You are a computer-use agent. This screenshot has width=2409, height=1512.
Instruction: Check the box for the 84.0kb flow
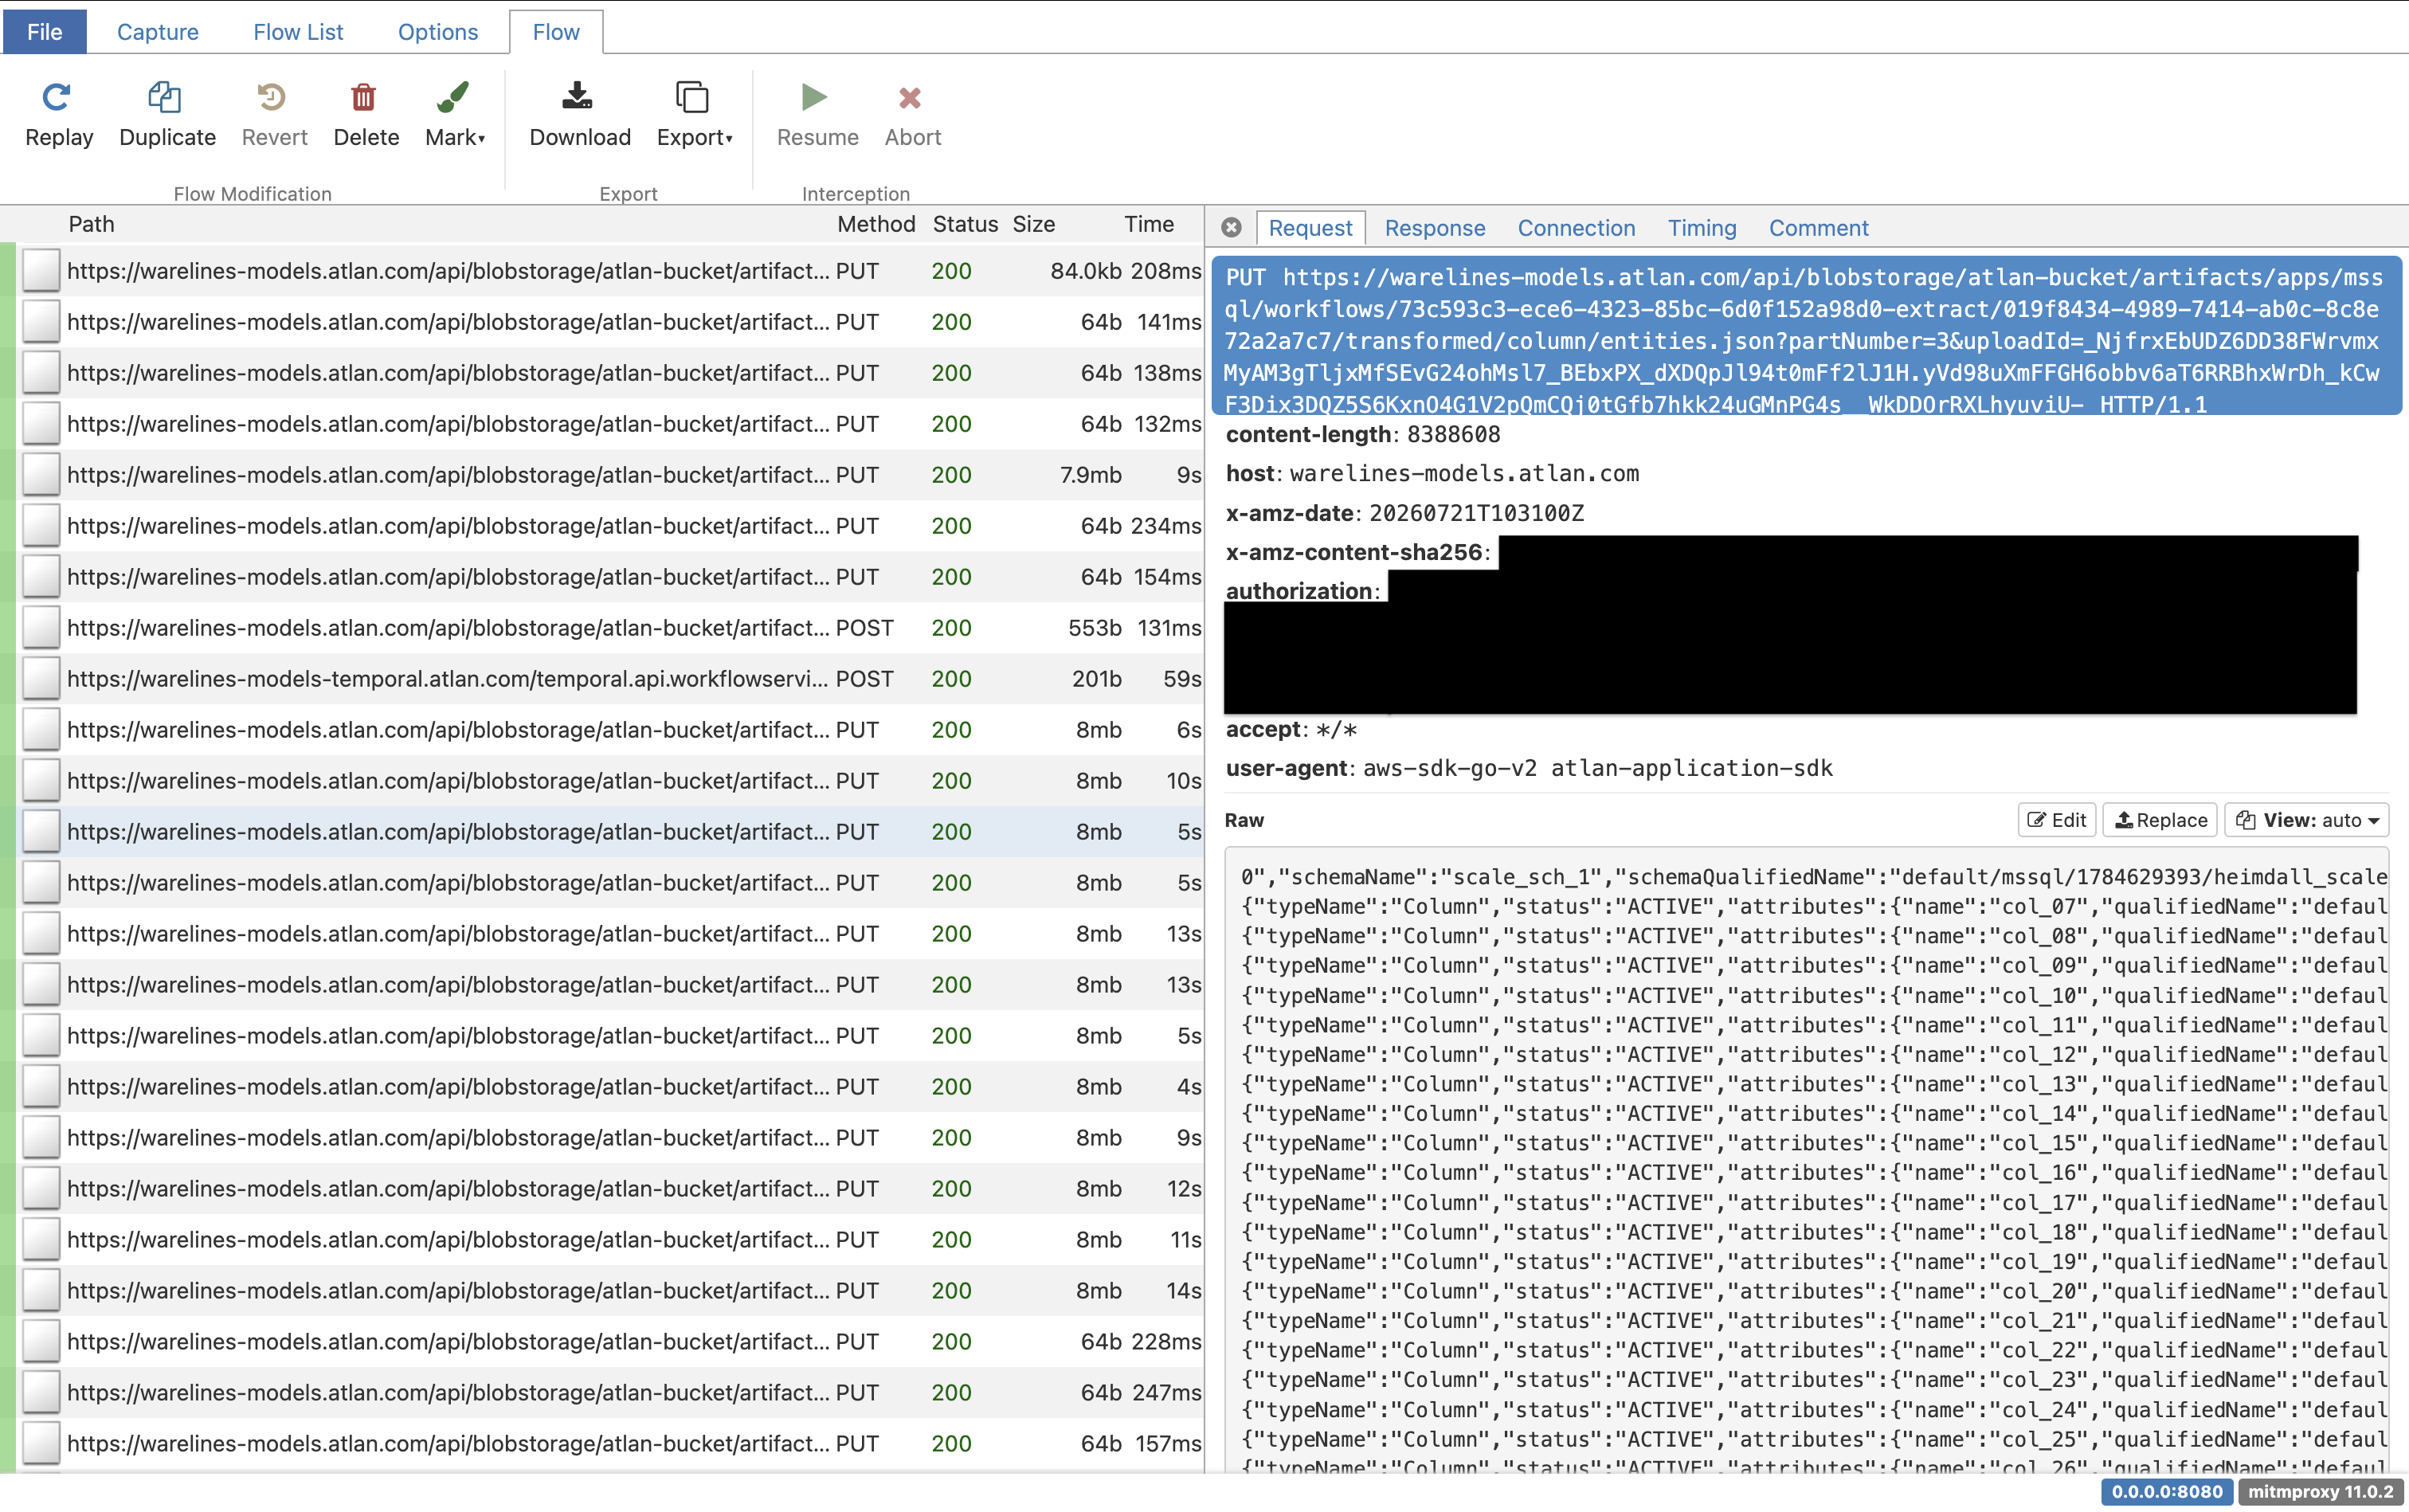coord(41,271)
